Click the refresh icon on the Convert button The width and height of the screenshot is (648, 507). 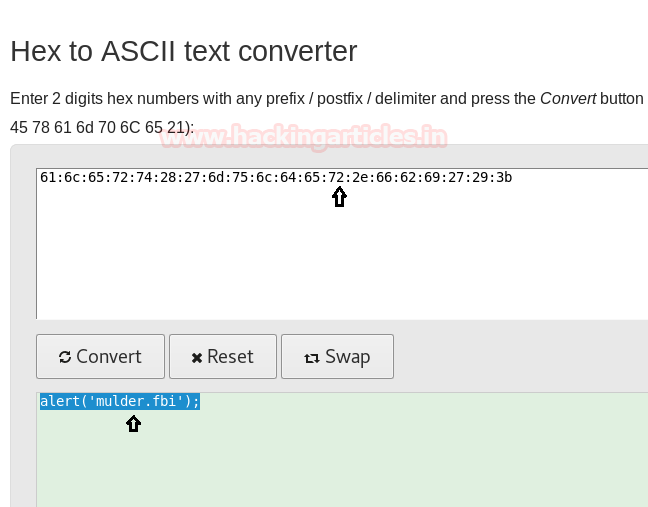click(x=65, y=357)
